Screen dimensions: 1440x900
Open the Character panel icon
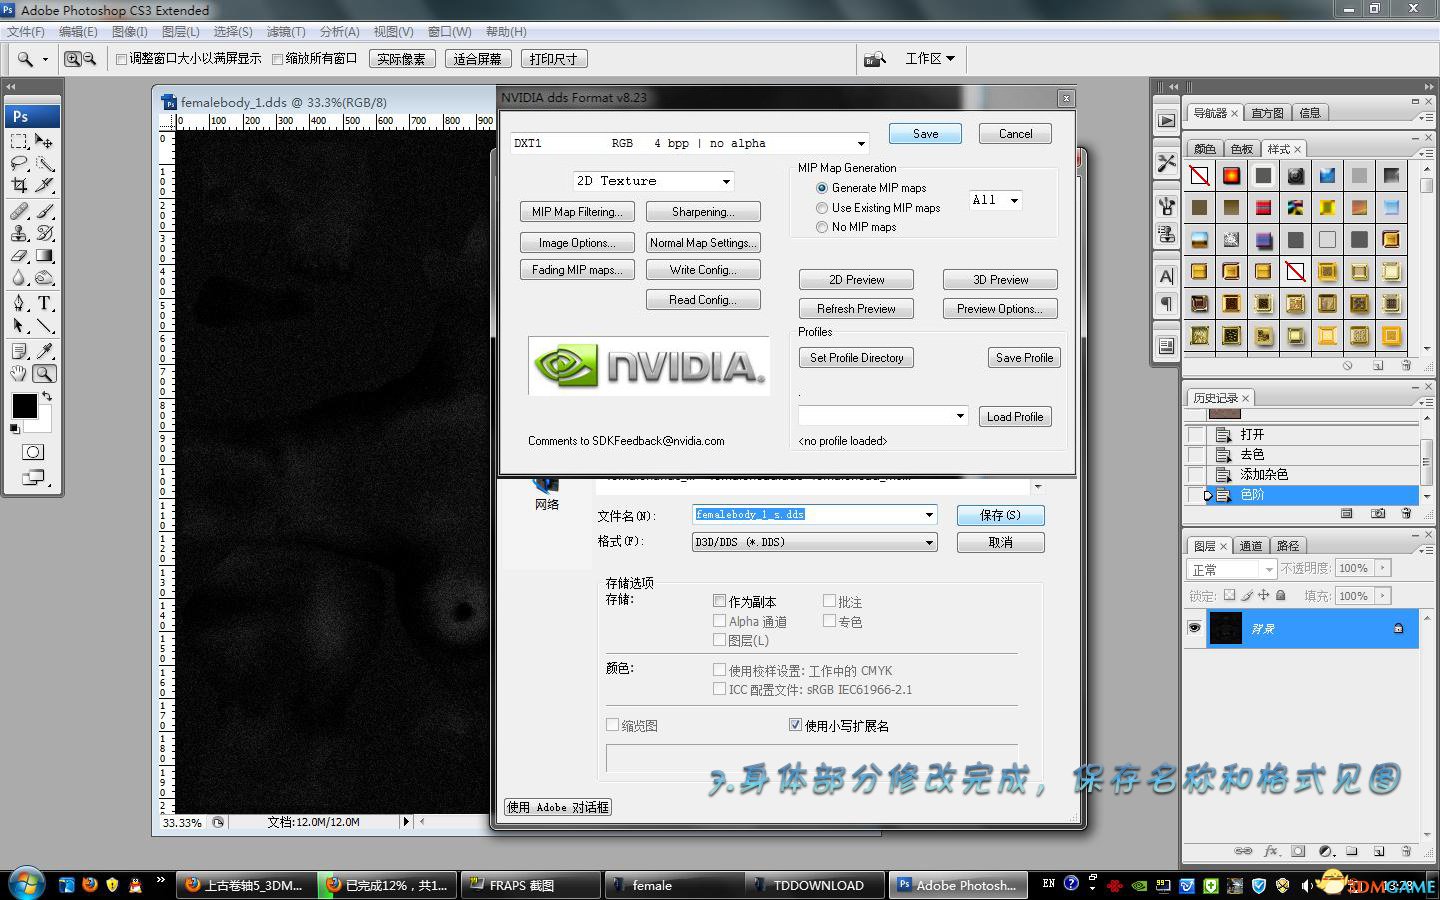(1166, 277)
